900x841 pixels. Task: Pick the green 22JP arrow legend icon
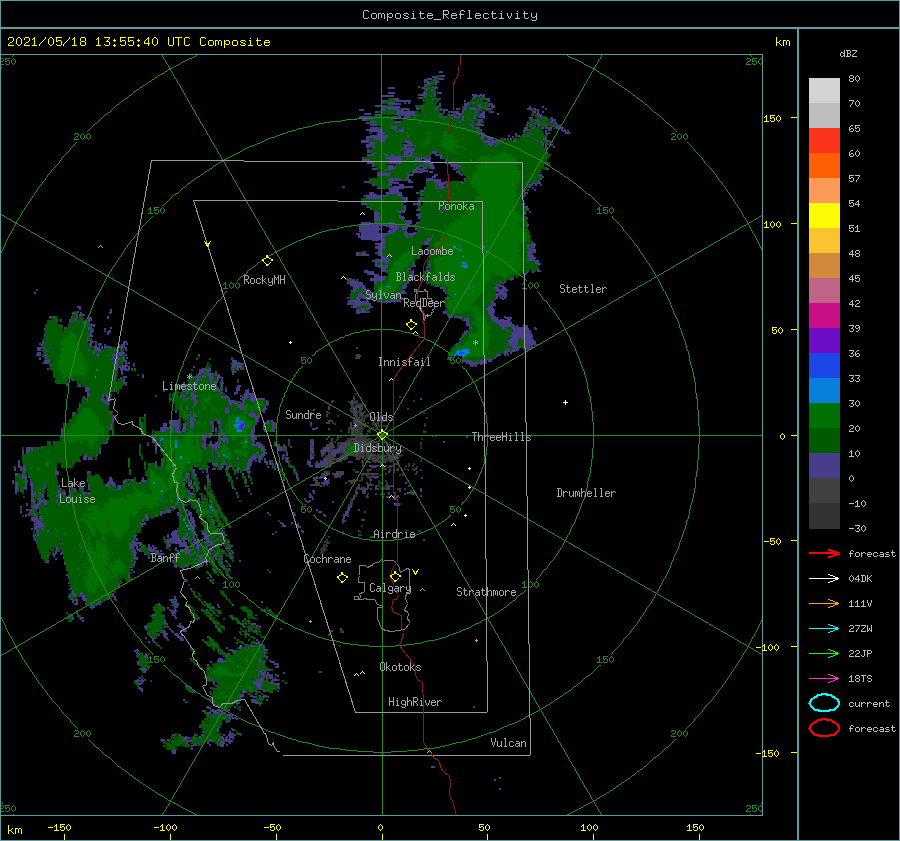point(824,653)
